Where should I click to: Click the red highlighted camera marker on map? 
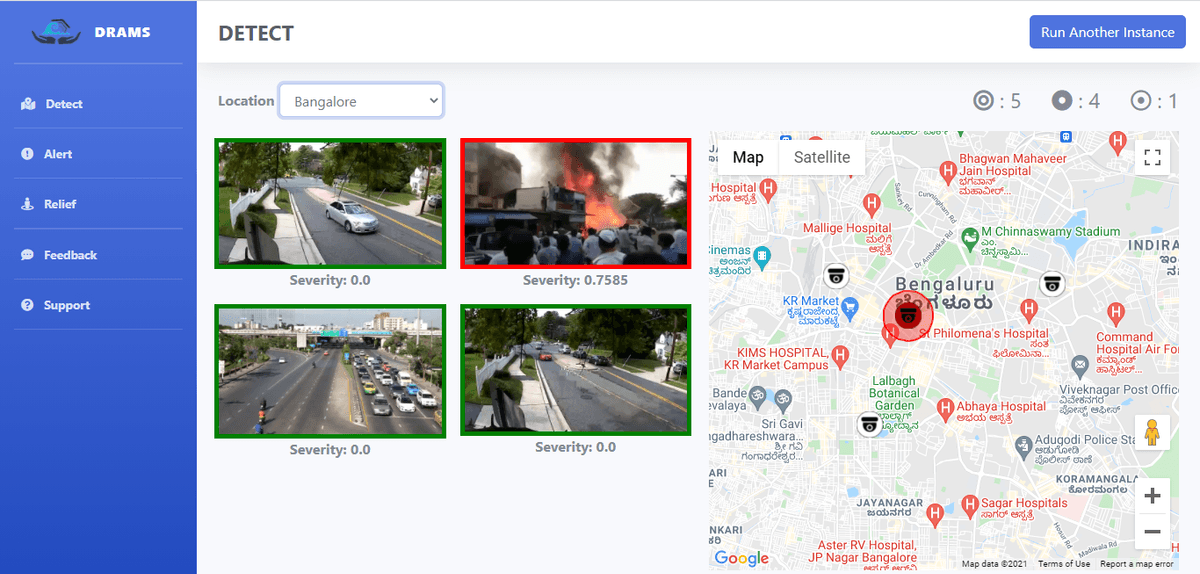(x=908, y=316)
